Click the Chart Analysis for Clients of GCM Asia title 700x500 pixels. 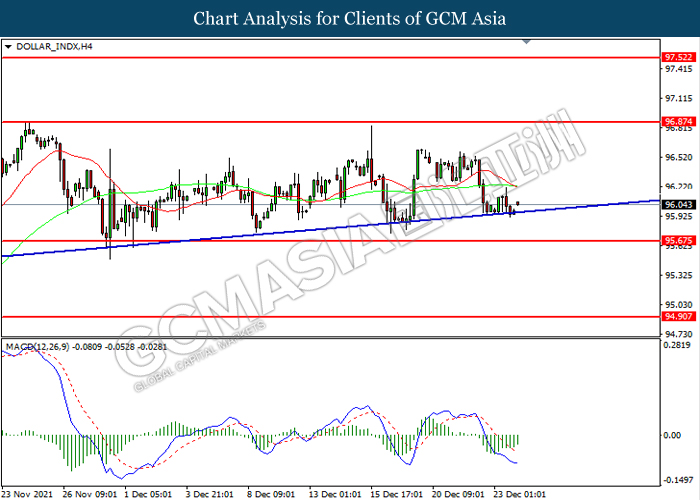(x=350, y=19)
